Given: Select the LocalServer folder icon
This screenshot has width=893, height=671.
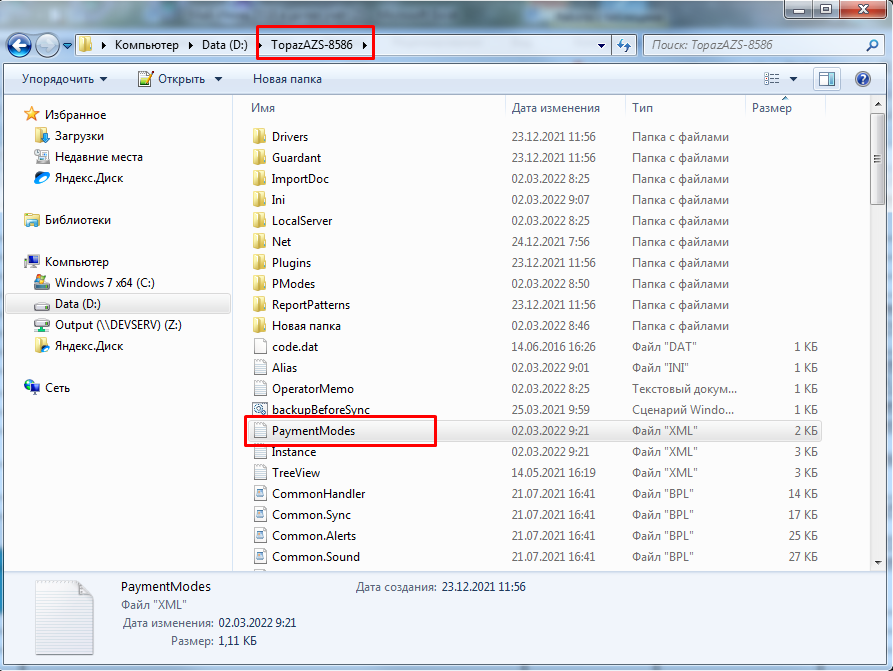Looking at the screenshot, I should (x=260, y=220).
